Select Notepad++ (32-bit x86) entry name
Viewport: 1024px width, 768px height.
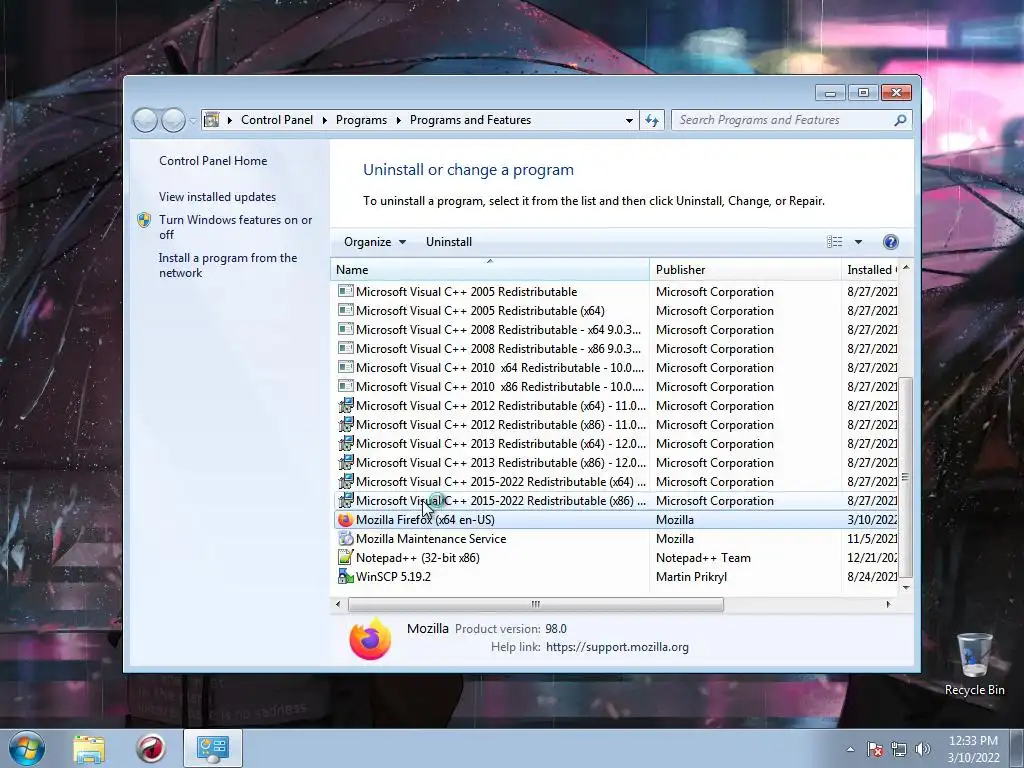coord(418,558)
